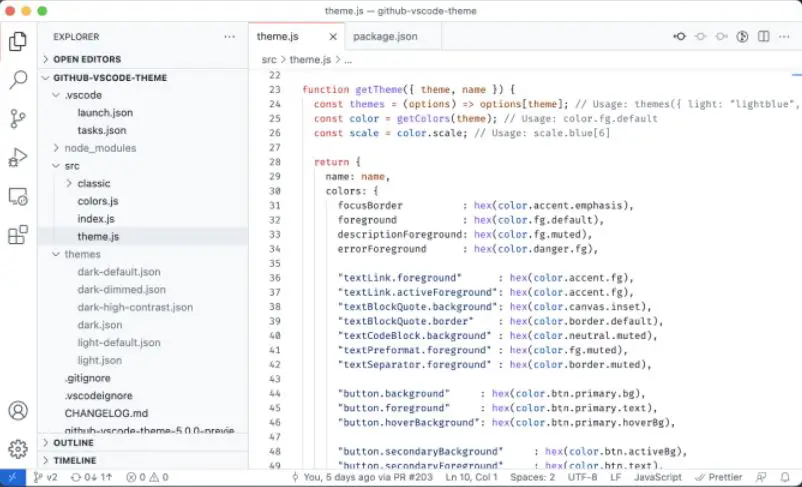
Task: Click the open changes icon in editor toolbar
Action: [x=742, y=36]
